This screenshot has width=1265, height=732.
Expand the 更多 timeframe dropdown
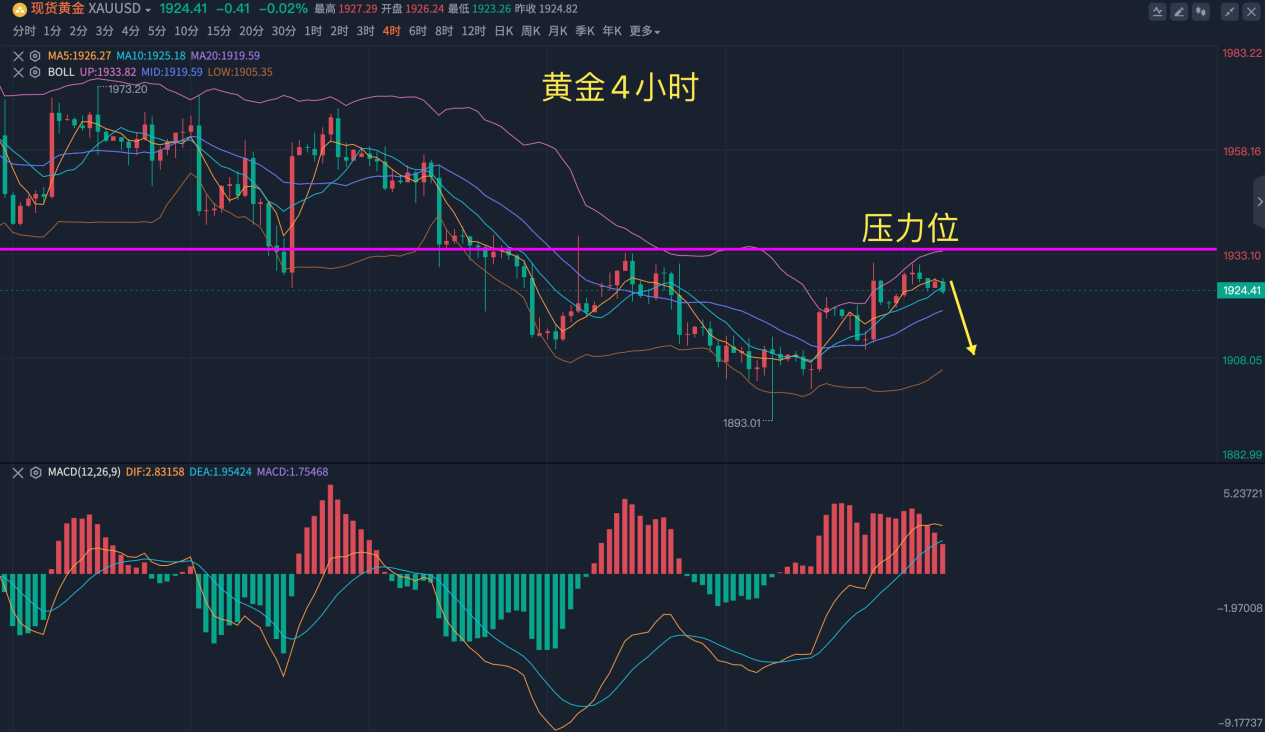tap(644, 31)
